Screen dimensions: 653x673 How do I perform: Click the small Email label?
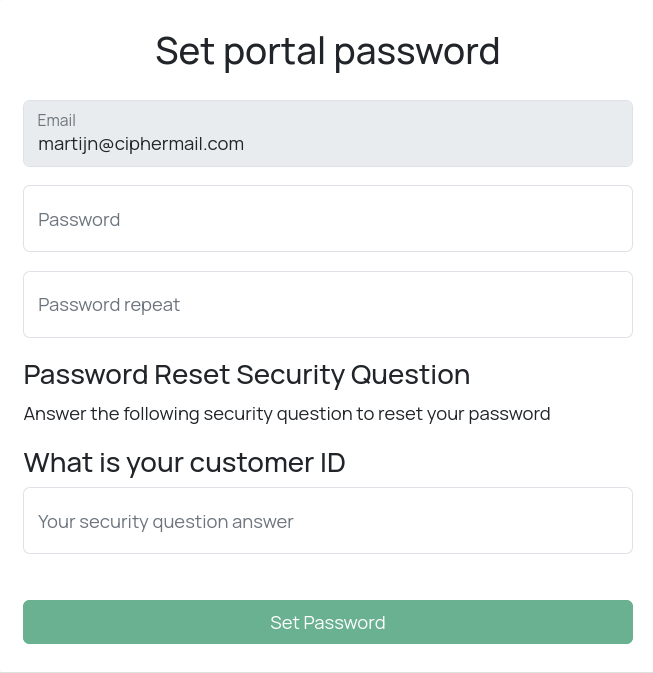coord(57,120)
